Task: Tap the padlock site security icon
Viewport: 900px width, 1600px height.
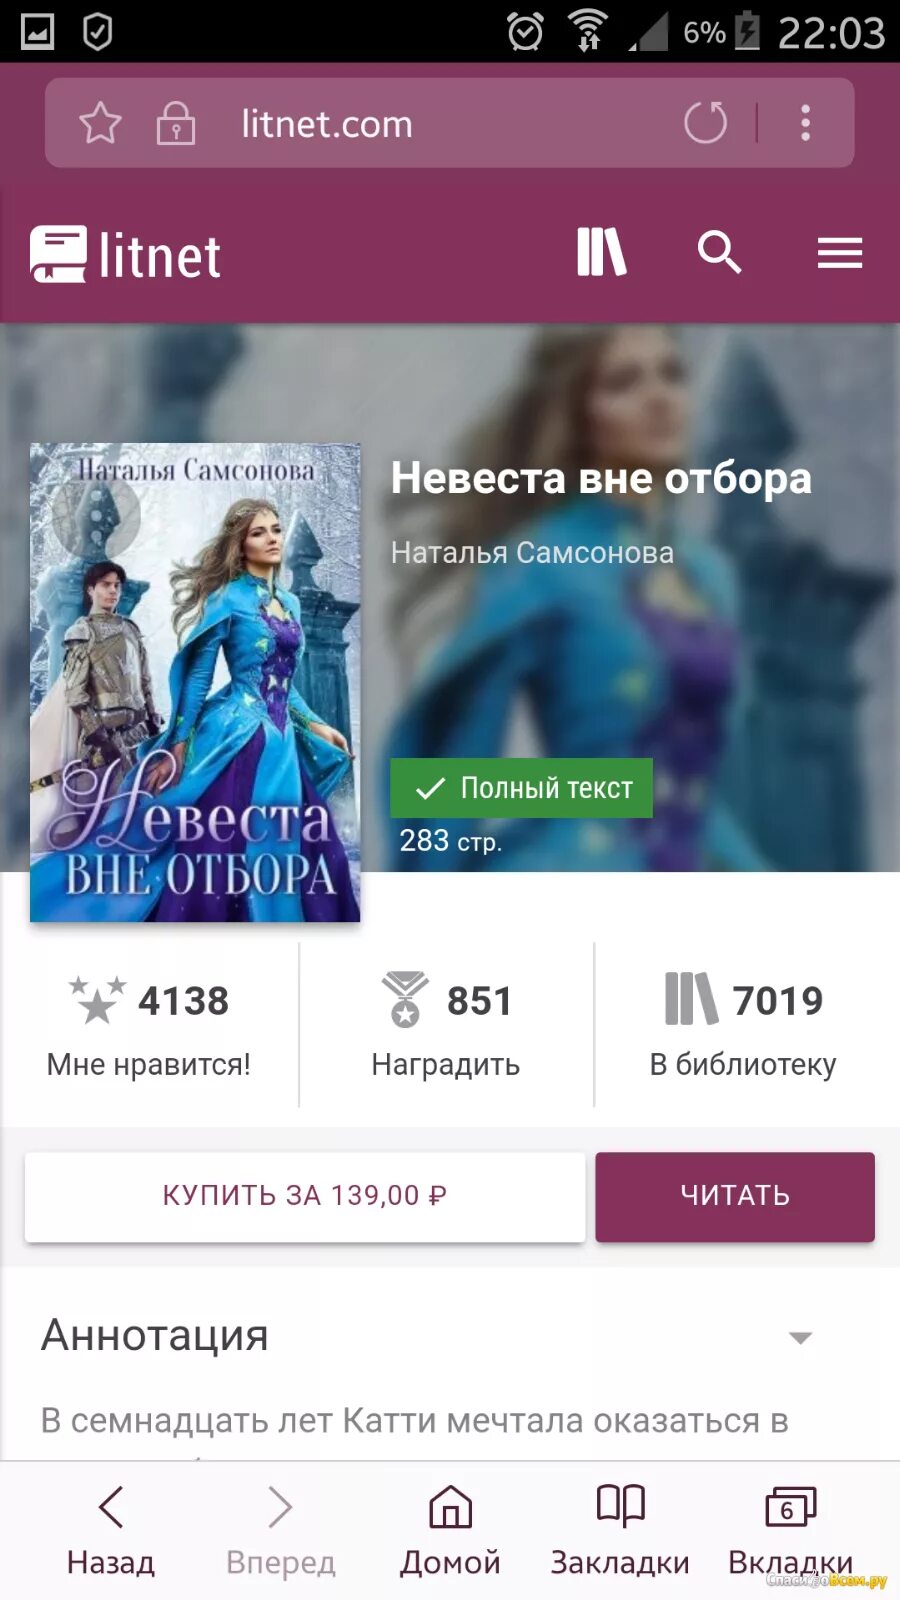Action: 176,124
